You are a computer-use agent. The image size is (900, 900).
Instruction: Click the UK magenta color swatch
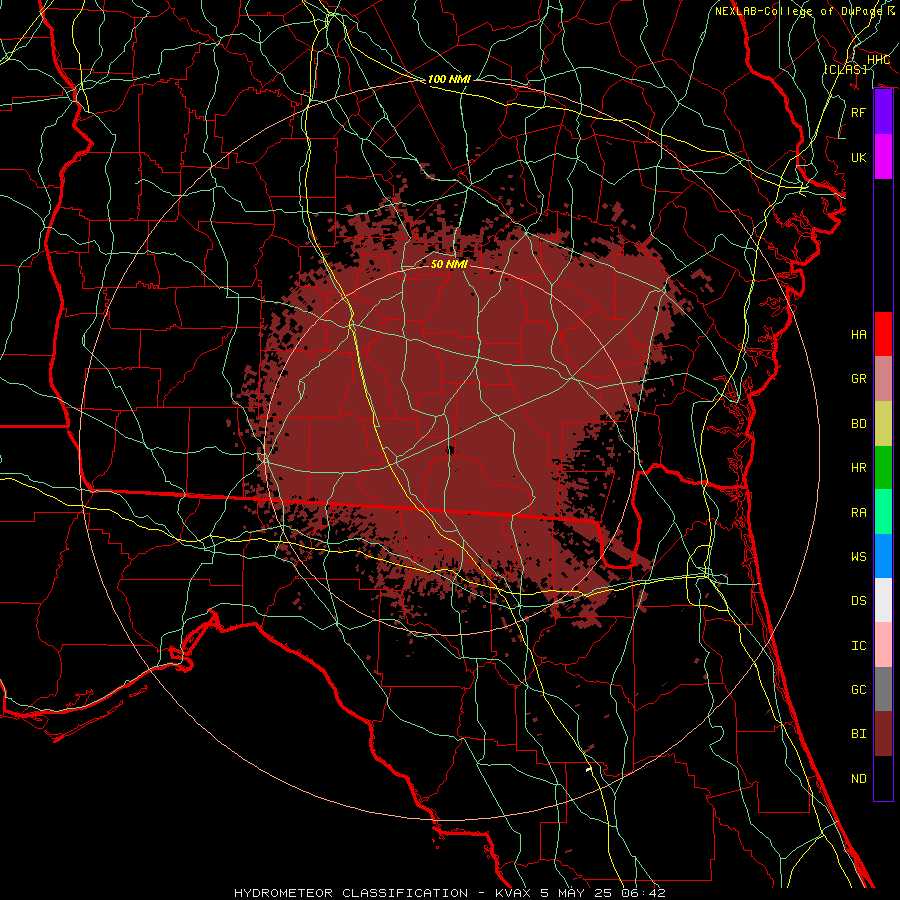pyautogui.click(x=883, y=157)
